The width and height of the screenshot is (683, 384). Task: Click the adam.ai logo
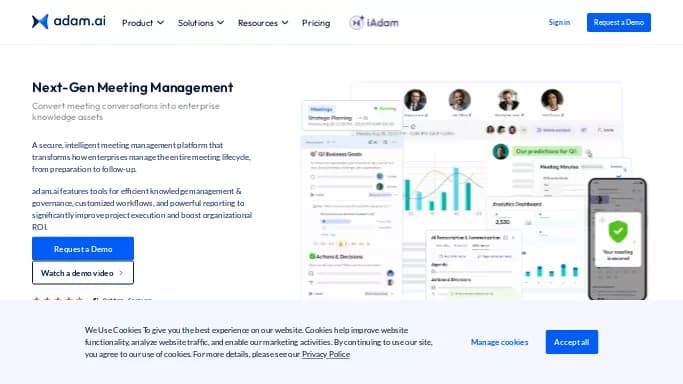69,21
